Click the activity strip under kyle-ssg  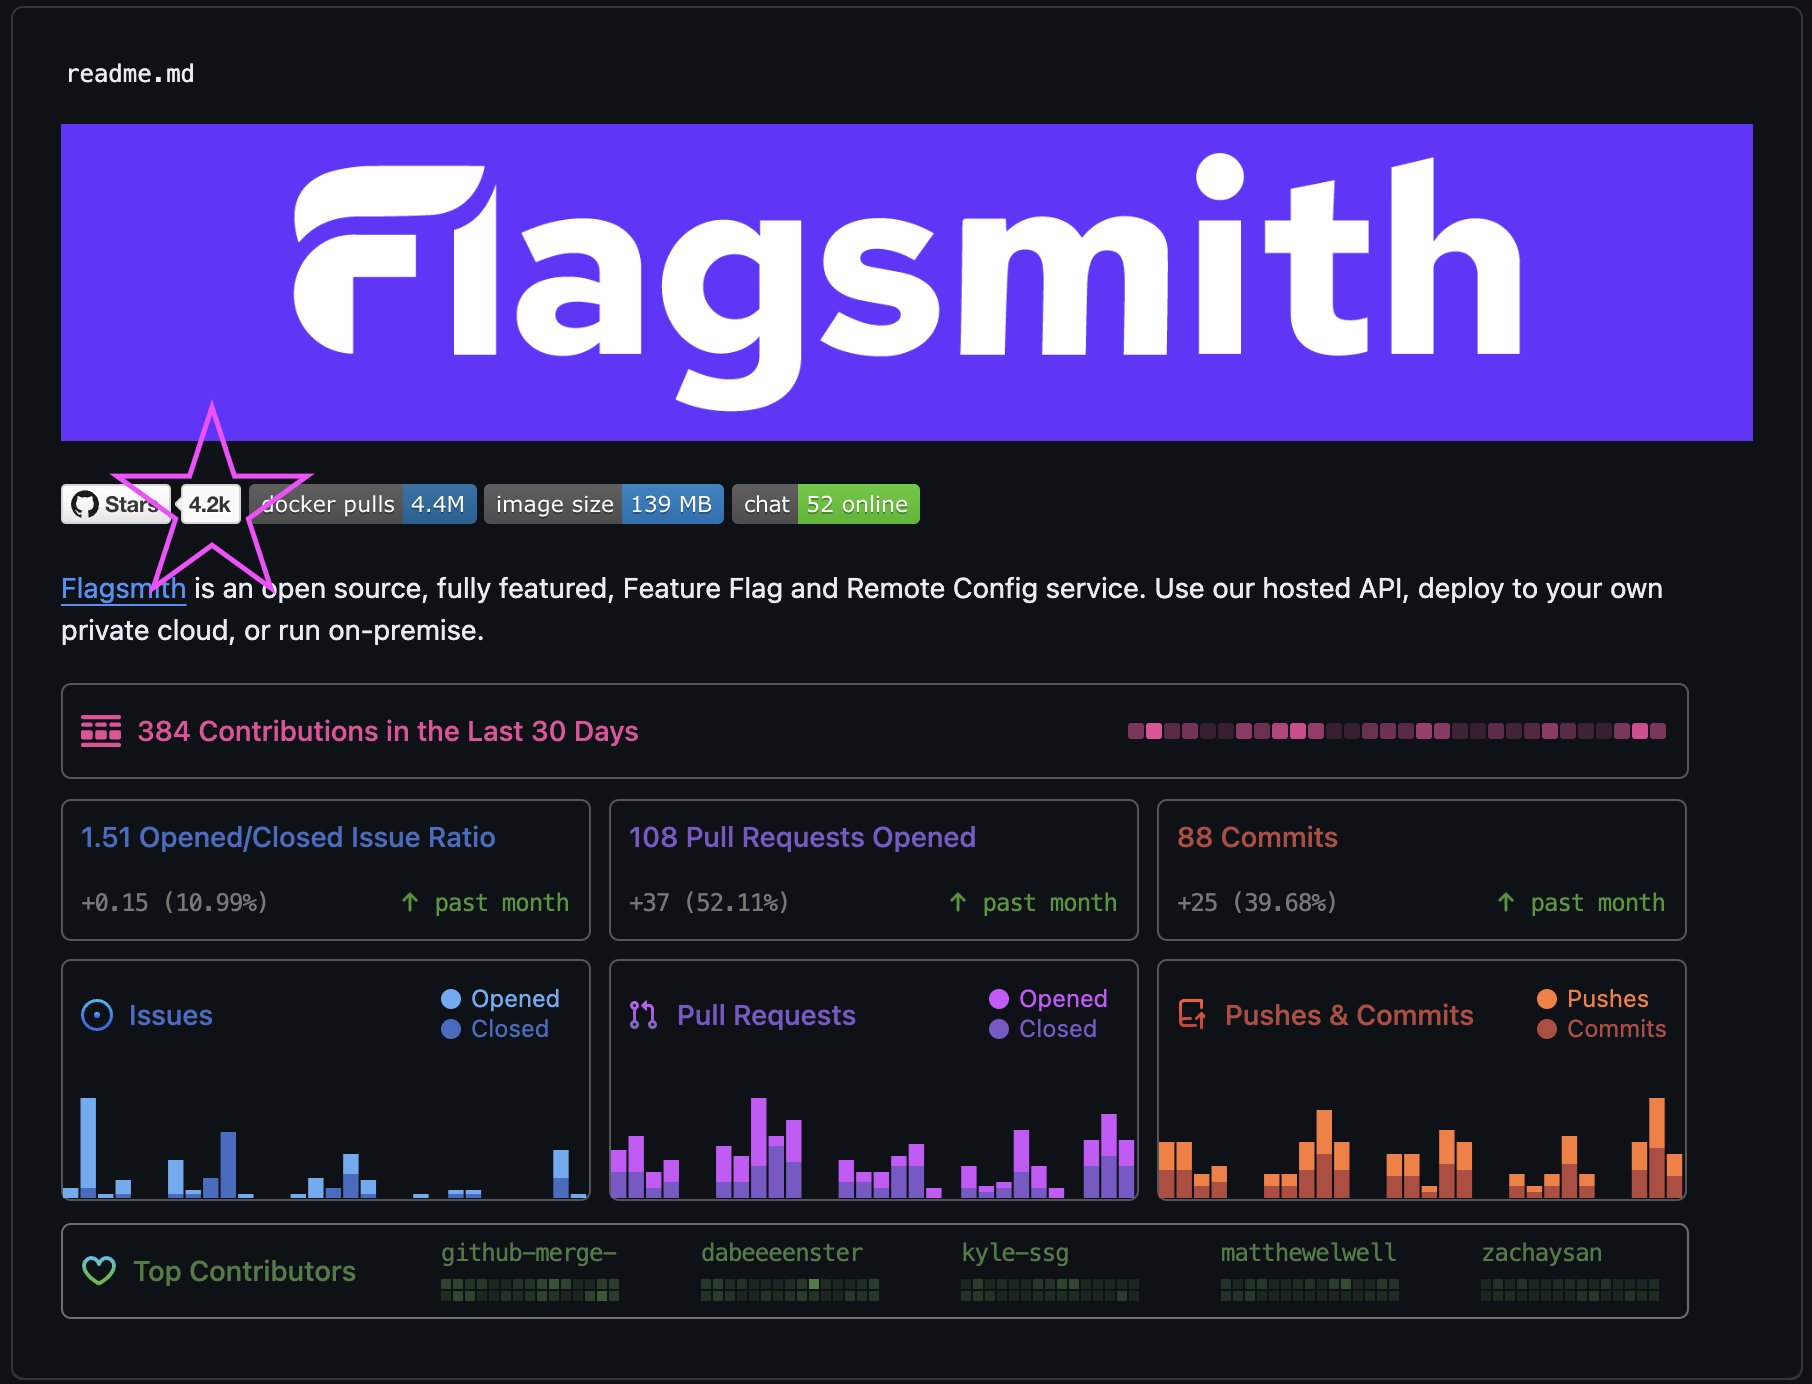pyautogui.click(x=1050, y=1290)
